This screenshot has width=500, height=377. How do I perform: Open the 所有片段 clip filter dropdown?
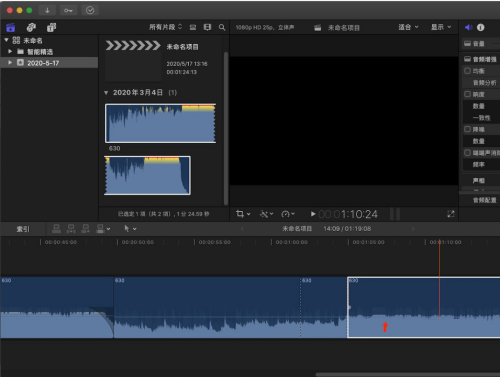coord(166,27)
